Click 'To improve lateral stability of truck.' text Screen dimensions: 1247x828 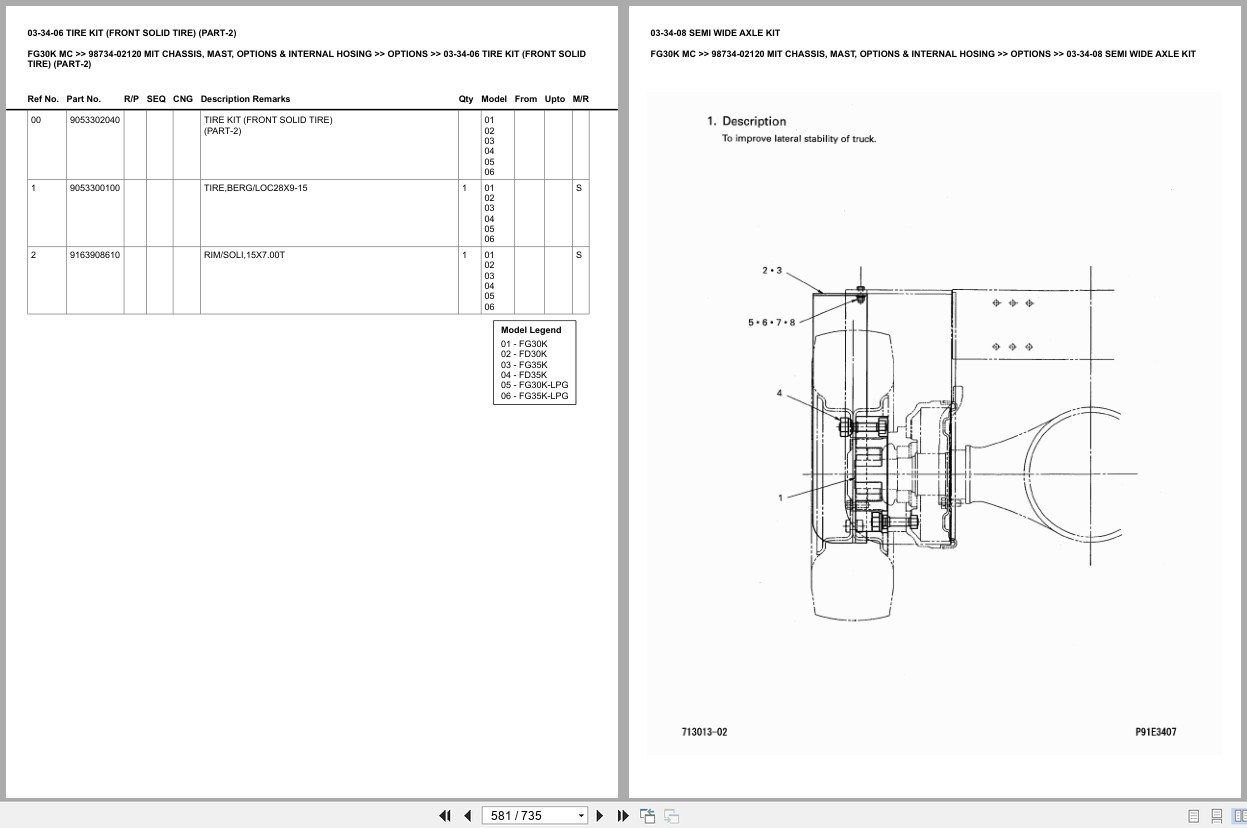point(799,139)
